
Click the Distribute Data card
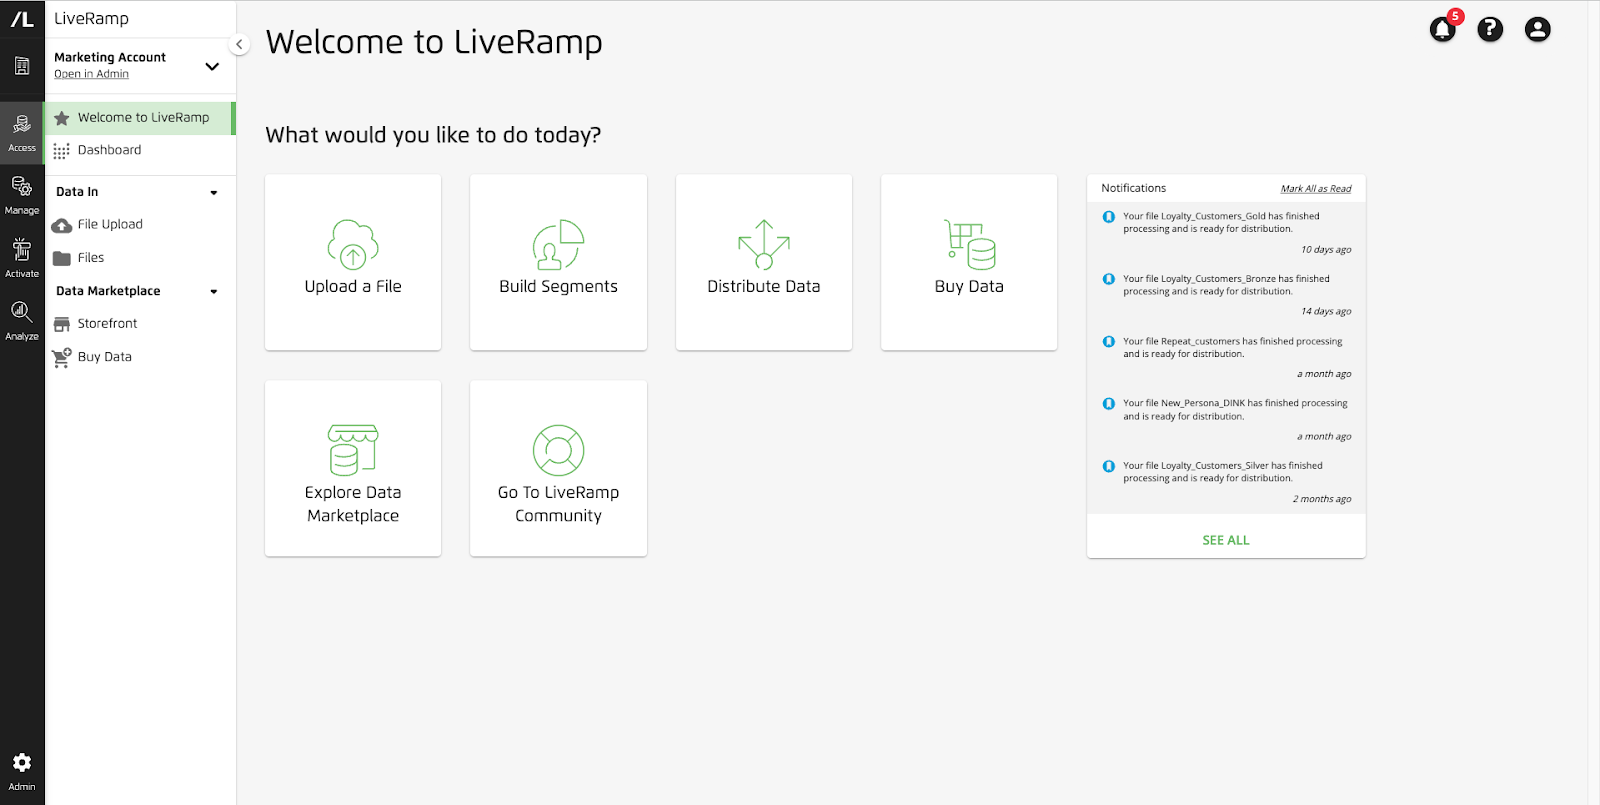(764, 262)
